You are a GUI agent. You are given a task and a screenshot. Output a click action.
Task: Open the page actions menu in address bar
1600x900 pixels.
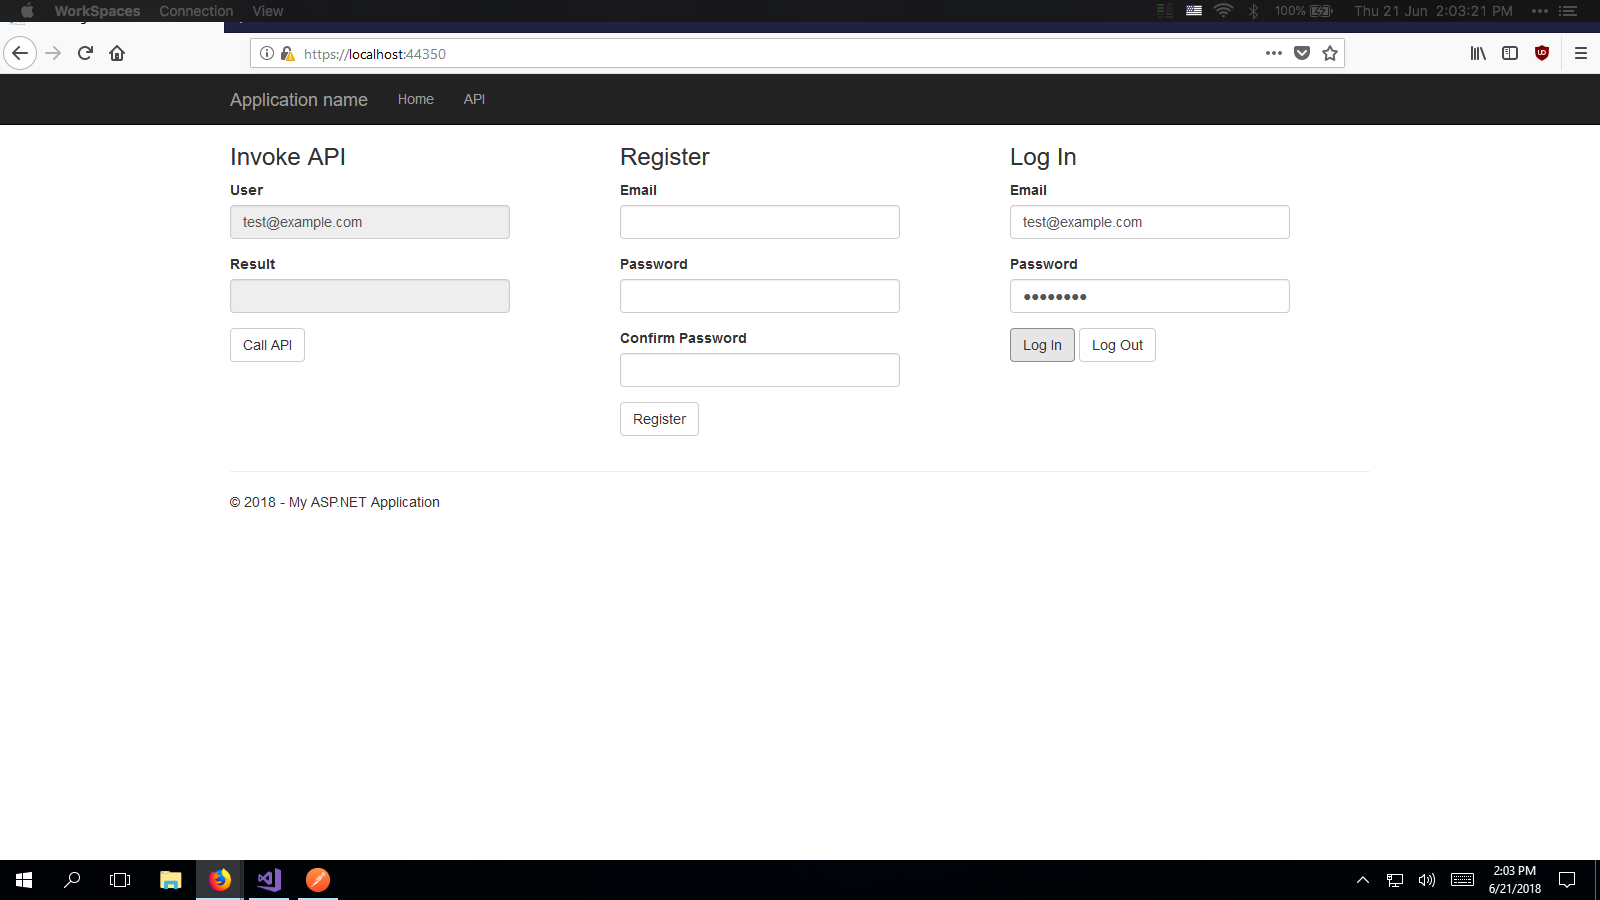coord(1273,53)
